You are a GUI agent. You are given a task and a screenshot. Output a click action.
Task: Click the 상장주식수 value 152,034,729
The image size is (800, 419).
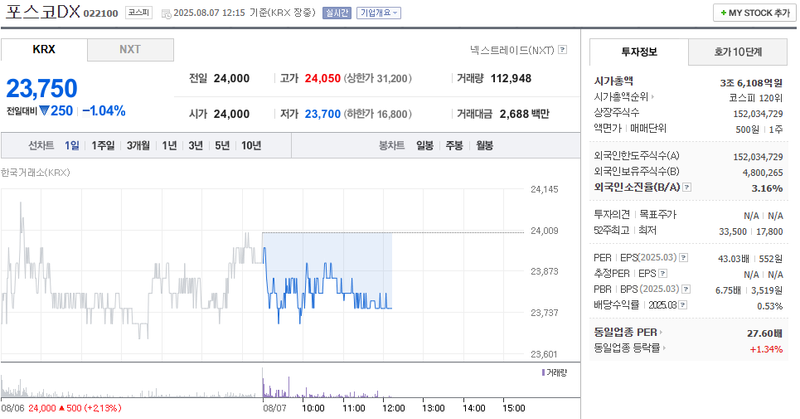point(758,114)
